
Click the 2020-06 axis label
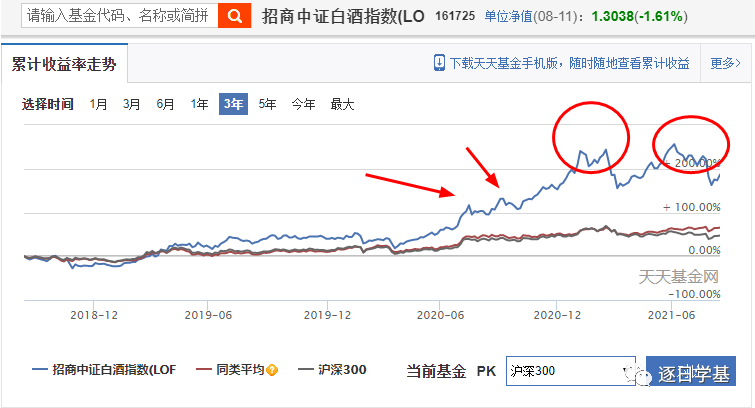point(440,315)
